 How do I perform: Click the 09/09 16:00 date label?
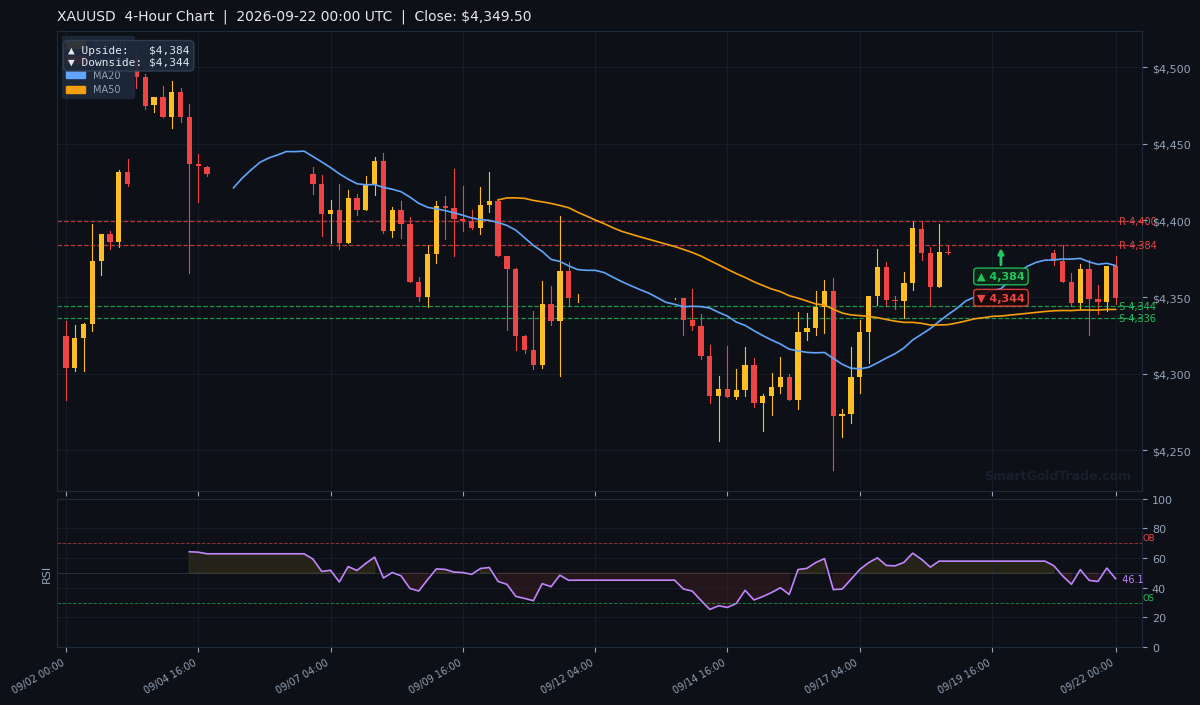click(x=436, y=676)
